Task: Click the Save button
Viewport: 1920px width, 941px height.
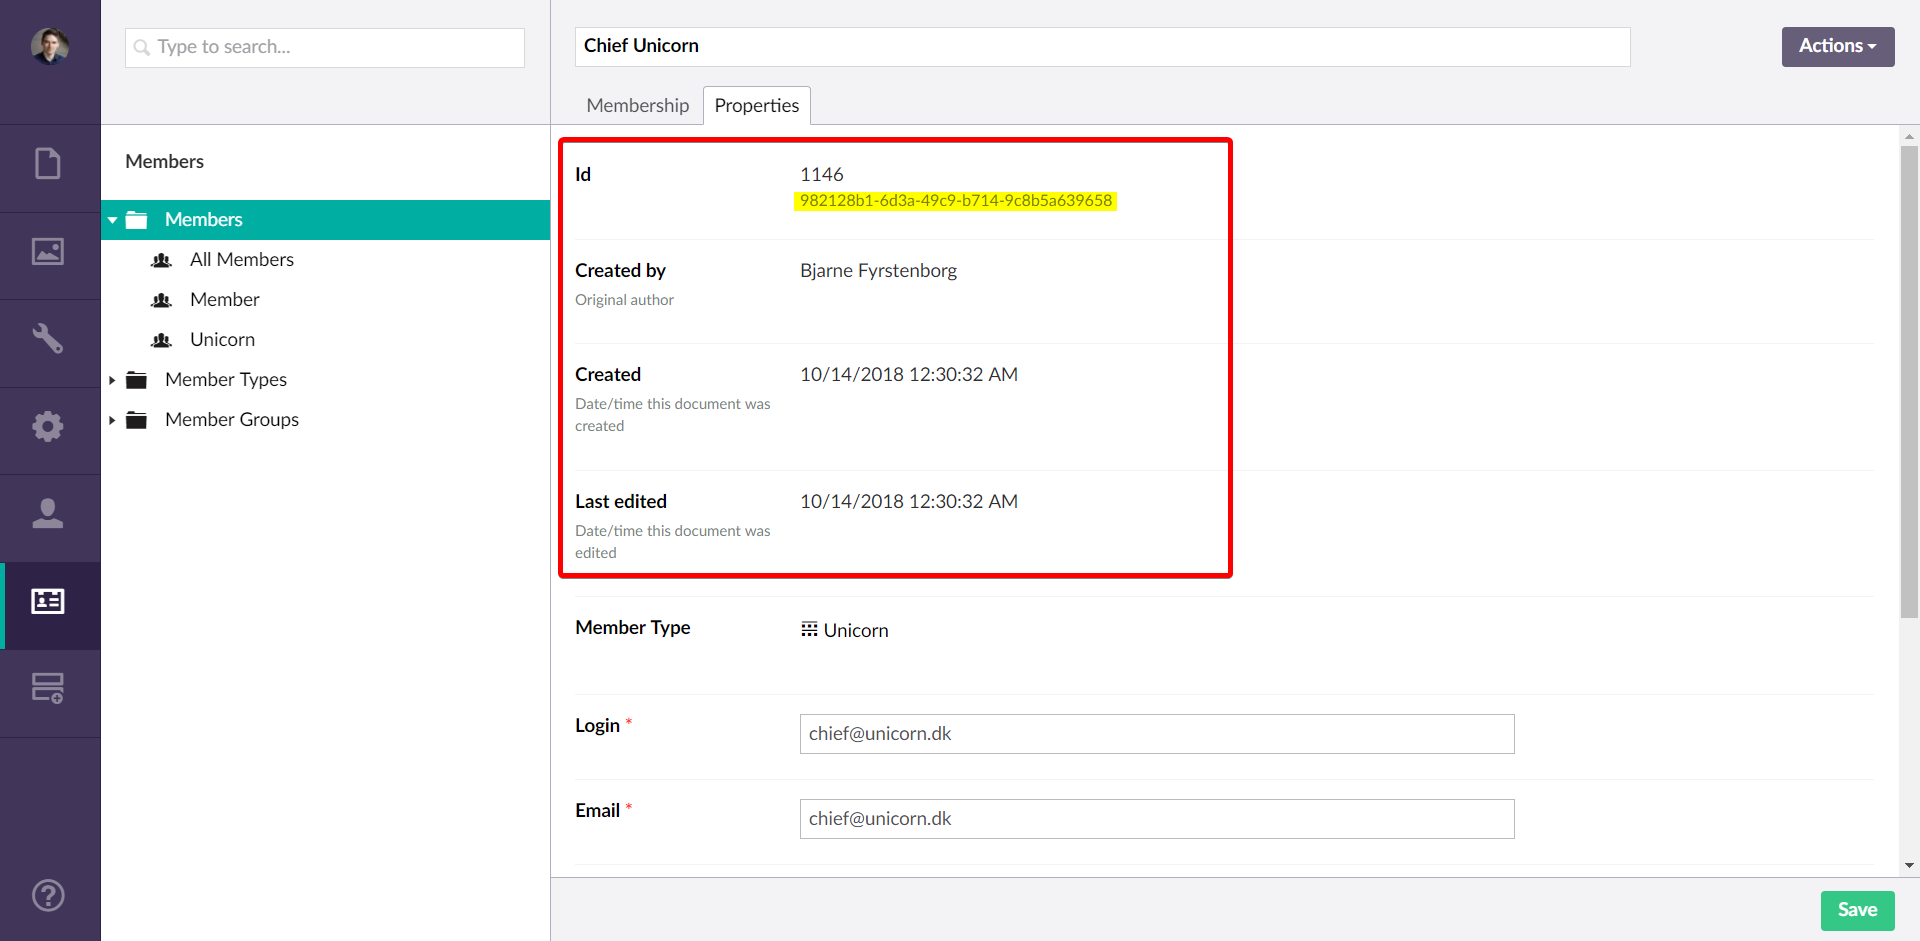Action: 1857,910
